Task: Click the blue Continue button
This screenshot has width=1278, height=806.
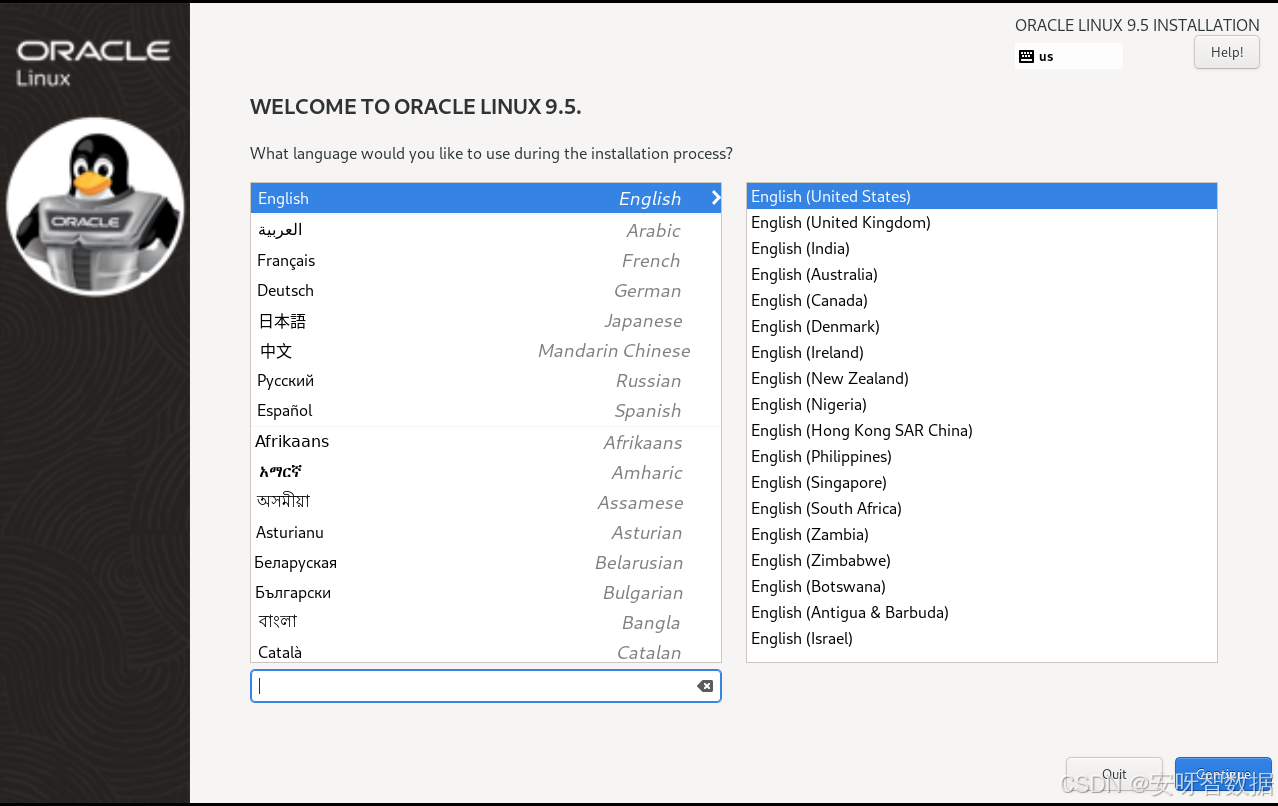Action: [1223, 774]
